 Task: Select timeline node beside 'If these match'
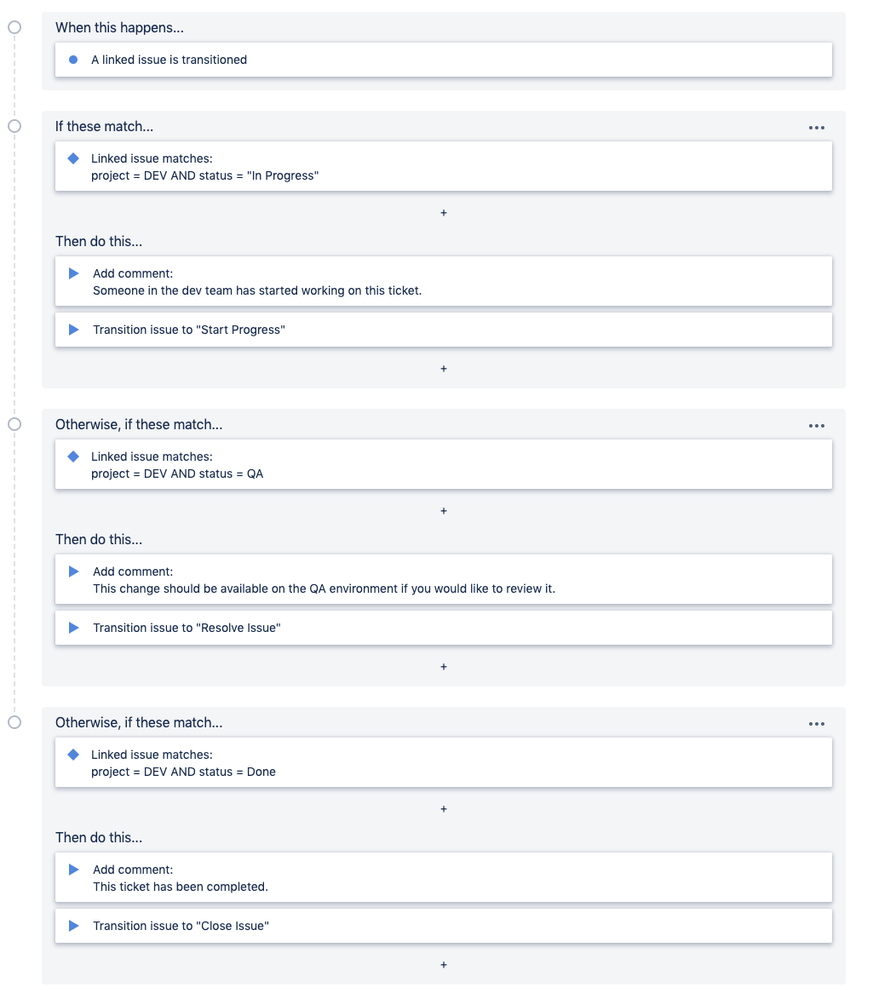point(14,126)
